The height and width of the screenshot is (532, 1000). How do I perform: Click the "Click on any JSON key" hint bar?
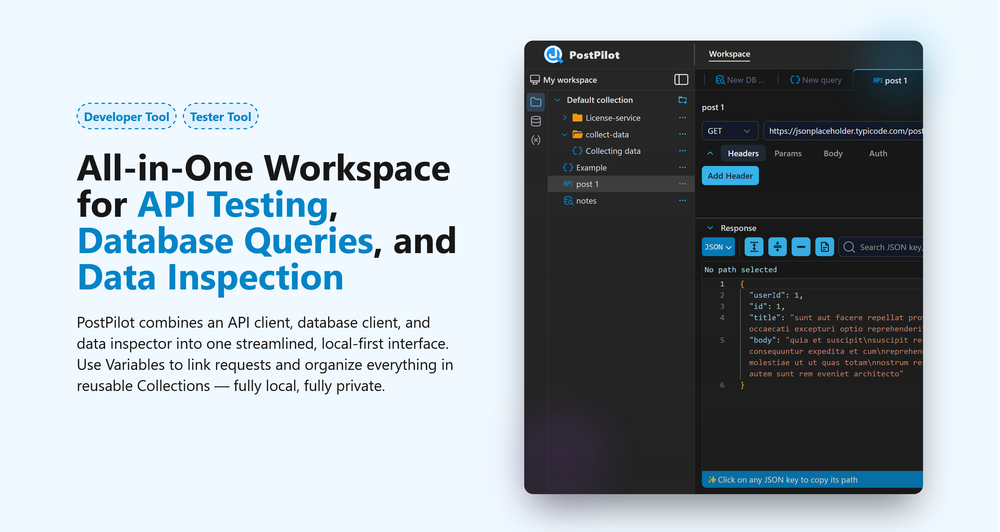click(x=812, y=480)
